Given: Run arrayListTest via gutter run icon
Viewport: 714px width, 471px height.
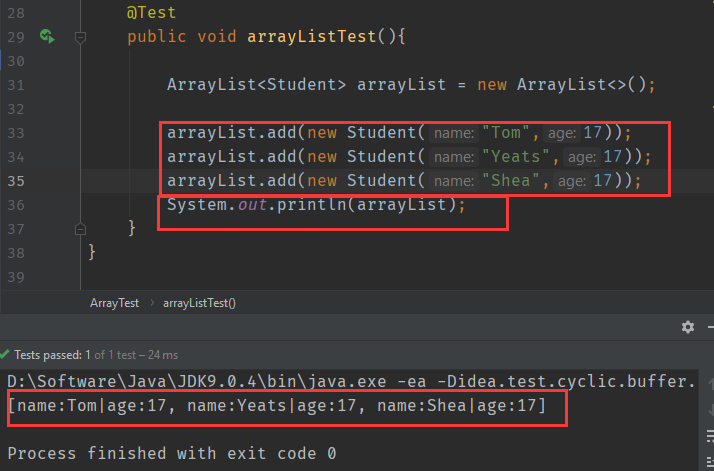Looking at the screenshot, I should [x=47, y=36].
